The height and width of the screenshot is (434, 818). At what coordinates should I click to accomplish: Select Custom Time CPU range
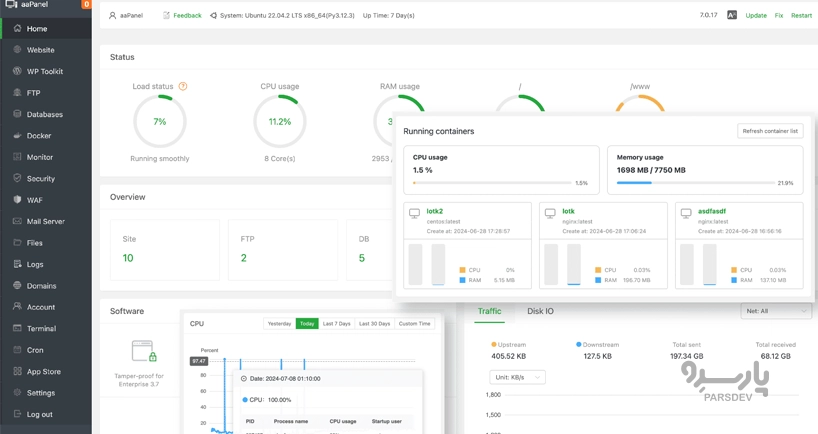pos(415,324)
